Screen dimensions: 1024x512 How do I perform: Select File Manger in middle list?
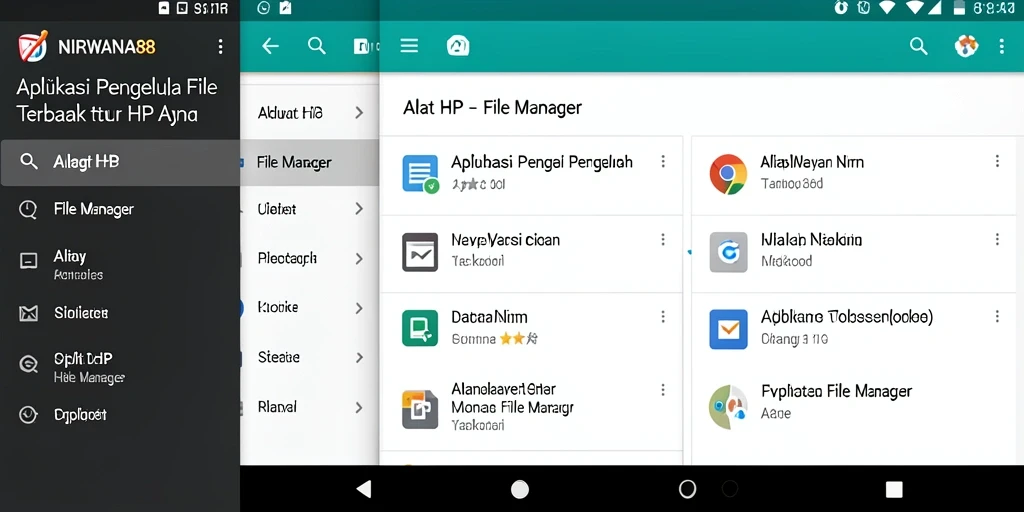tap(310, 163)
